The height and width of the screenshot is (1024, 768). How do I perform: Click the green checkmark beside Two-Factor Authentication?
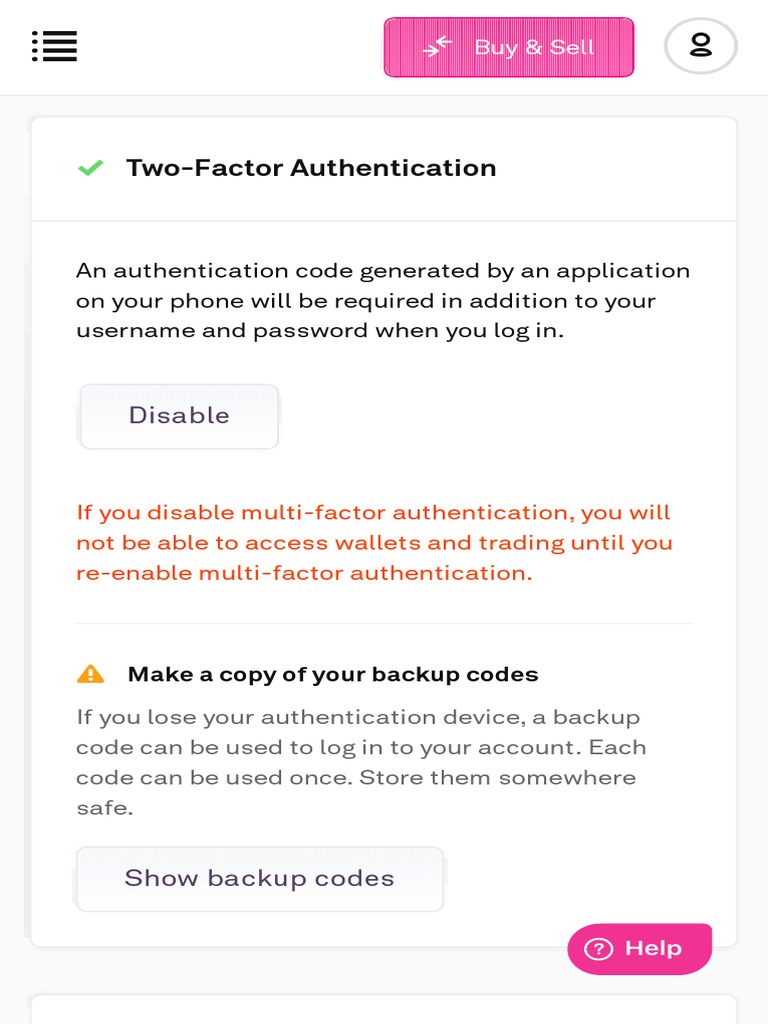[90, 168]
